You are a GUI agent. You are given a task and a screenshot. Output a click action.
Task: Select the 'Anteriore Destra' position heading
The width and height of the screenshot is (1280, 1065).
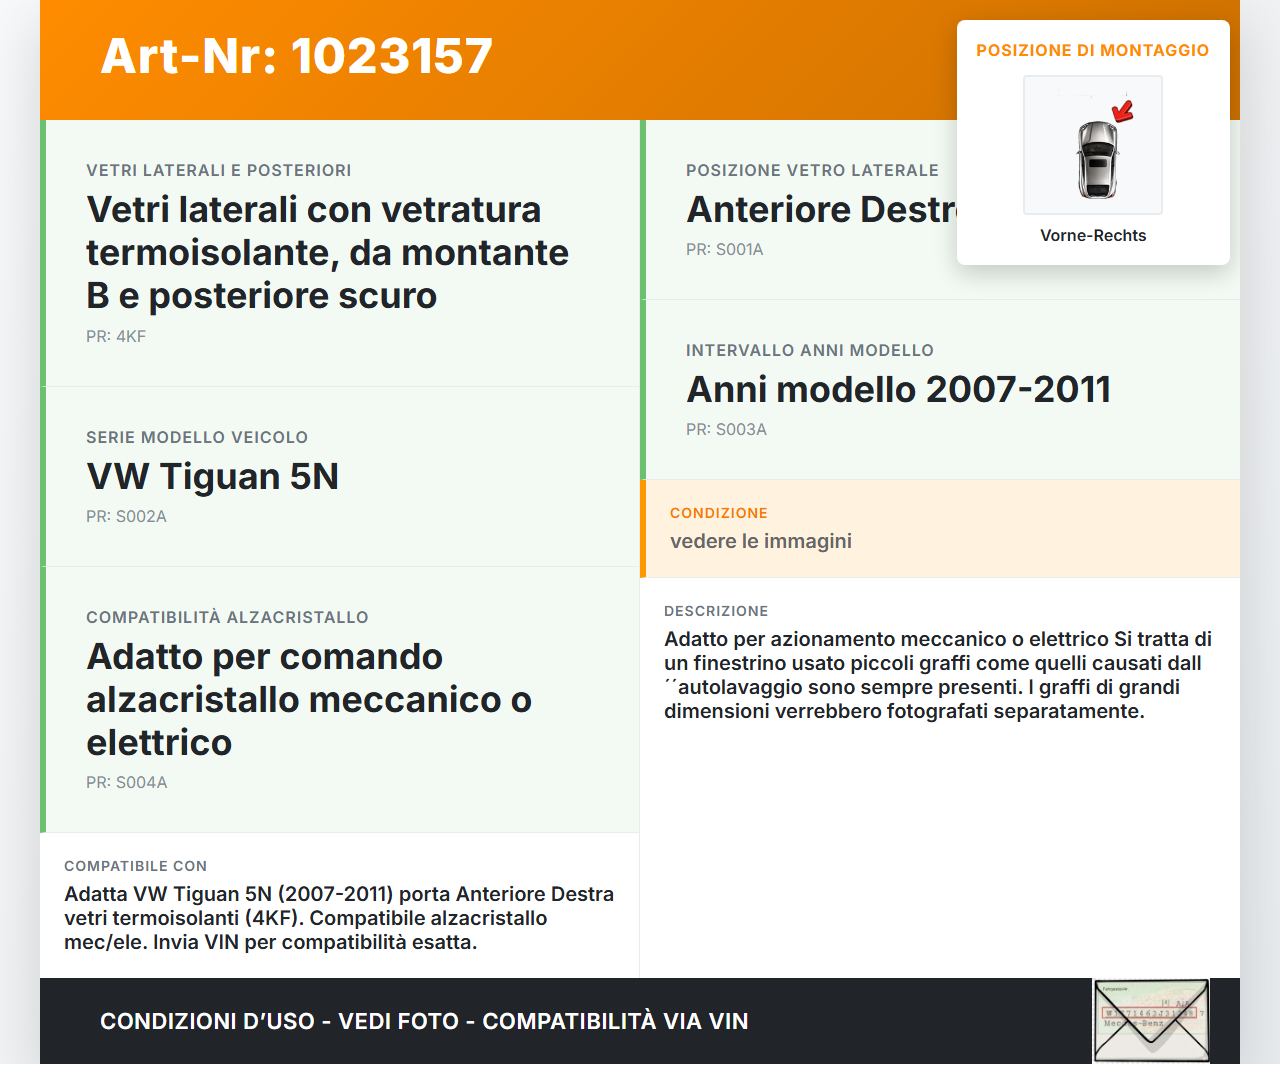(x=820, y=210)
